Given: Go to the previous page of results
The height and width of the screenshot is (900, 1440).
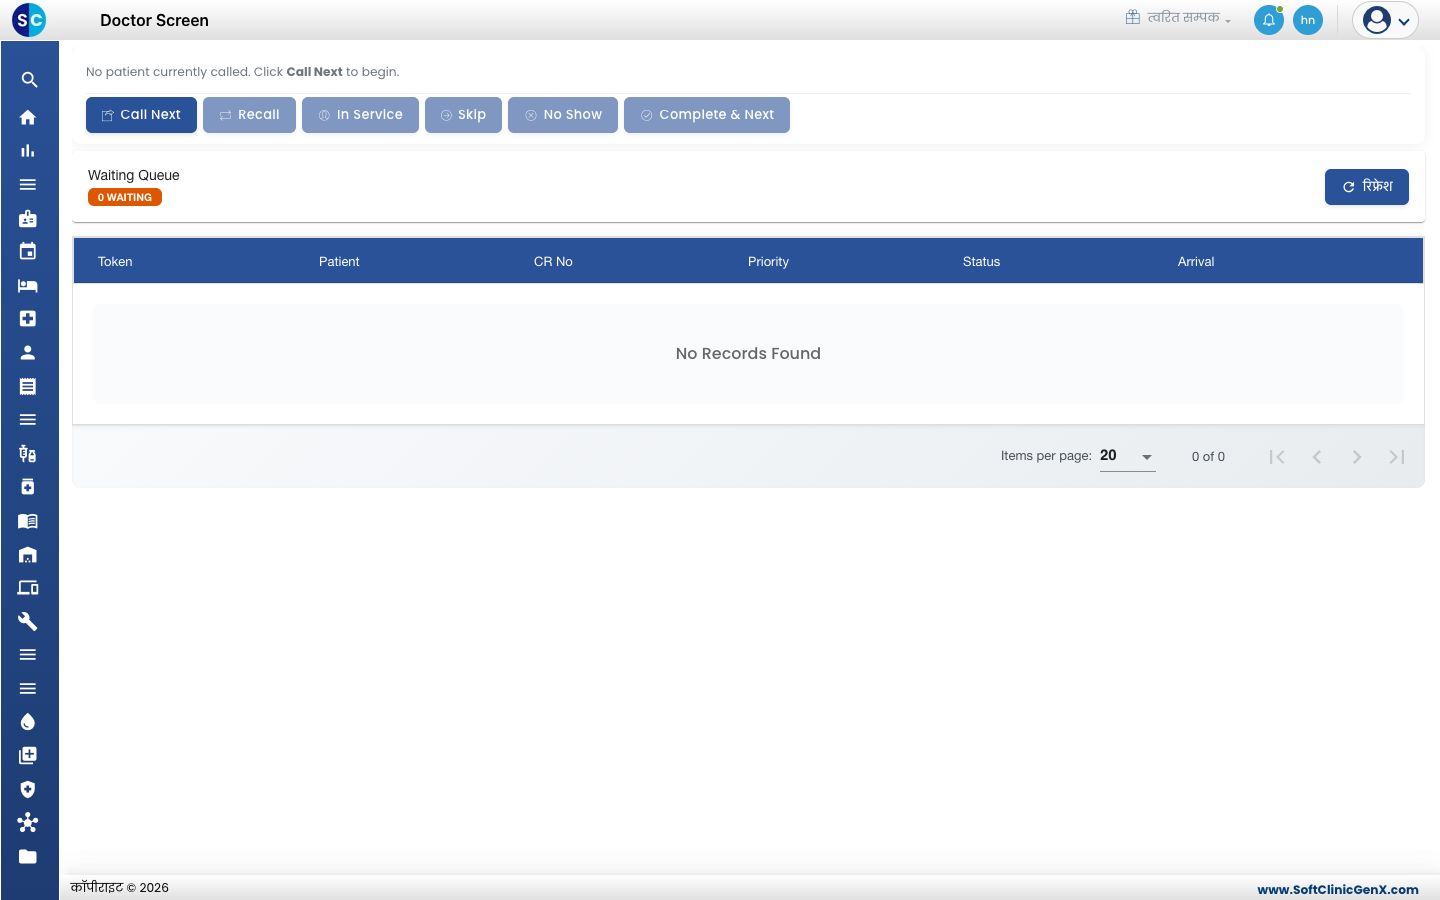Looking at the screenshot, I should coord(1317,457).
